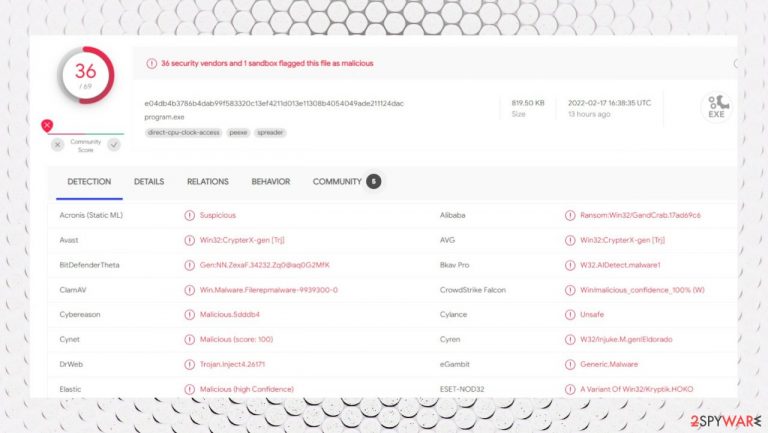Click the spreader tag
Viewport: 768px width, 433px height.
pos(270,133)
